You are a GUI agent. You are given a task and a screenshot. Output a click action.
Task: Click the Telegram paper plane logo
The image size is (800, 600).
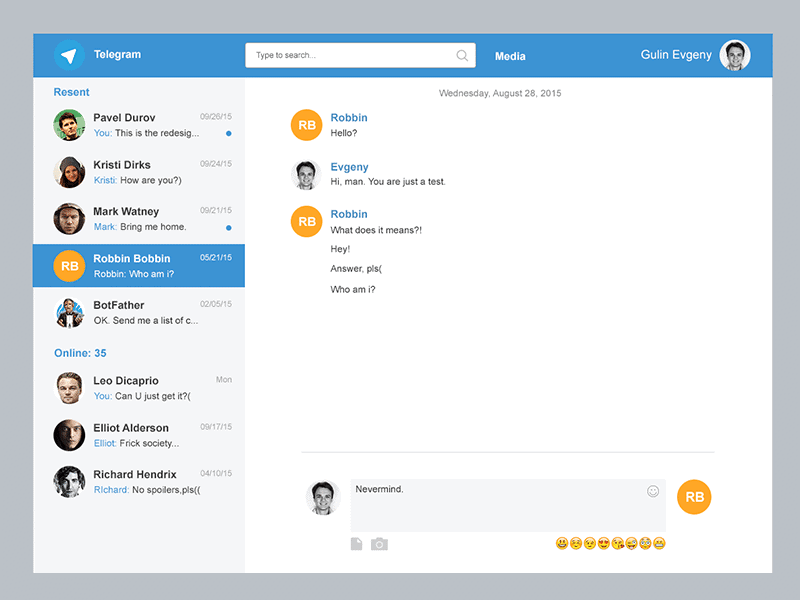(x=69, y=55)
